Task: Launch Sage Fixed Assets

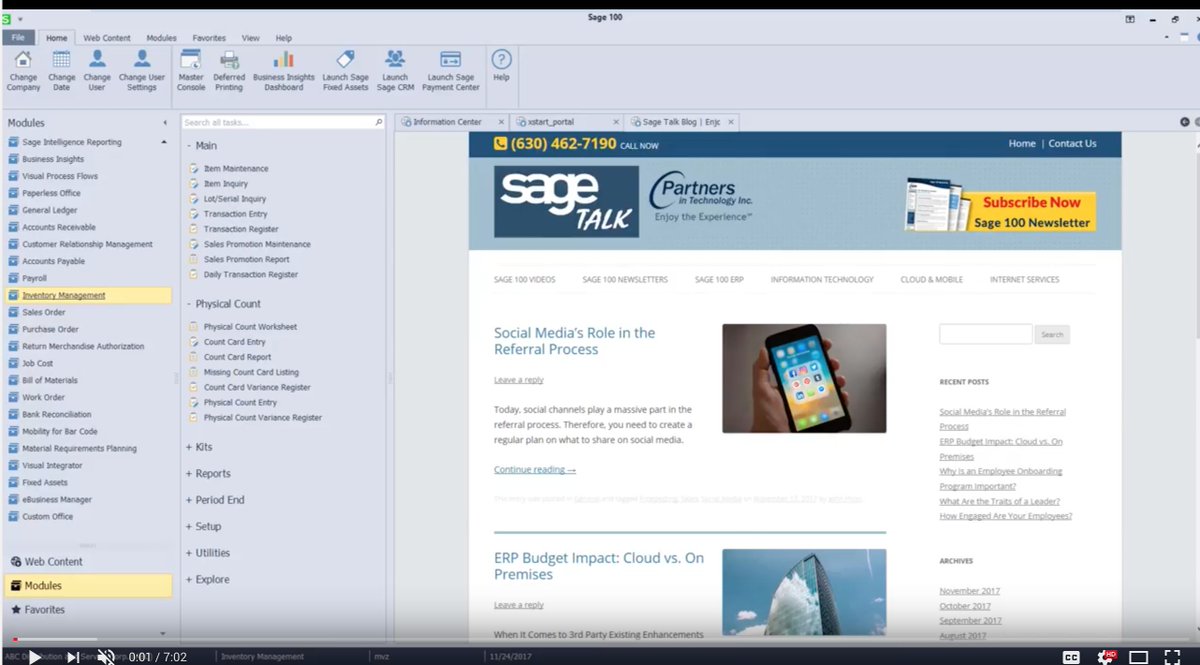Action: click(345, 70)
